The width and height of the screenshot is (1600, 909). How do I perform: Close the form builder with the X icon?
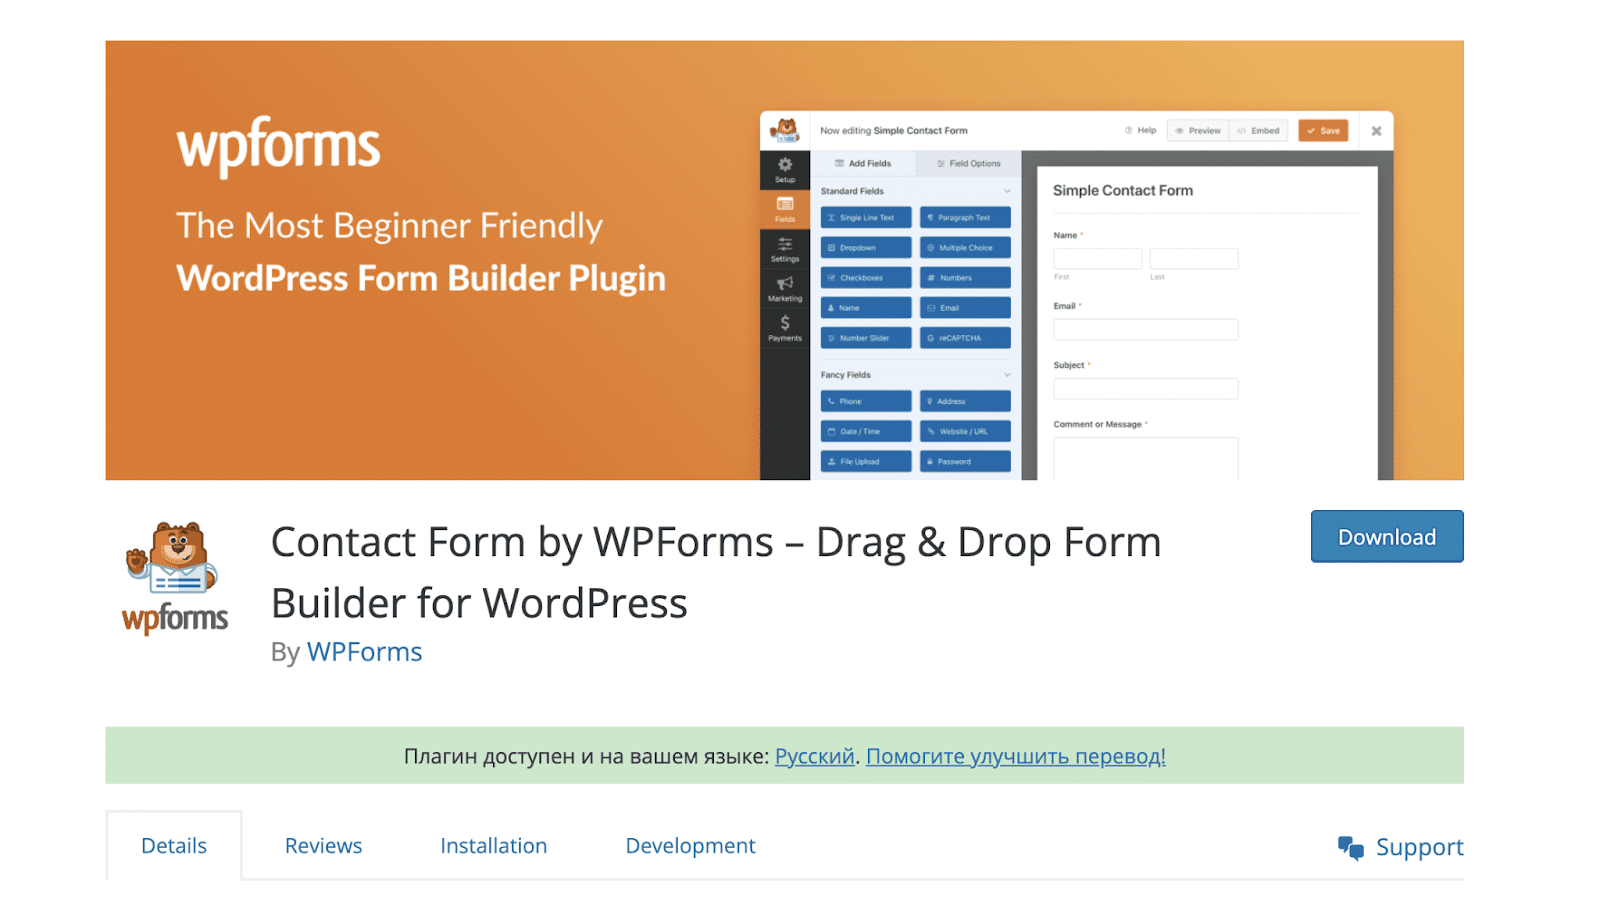[1376, 131]
